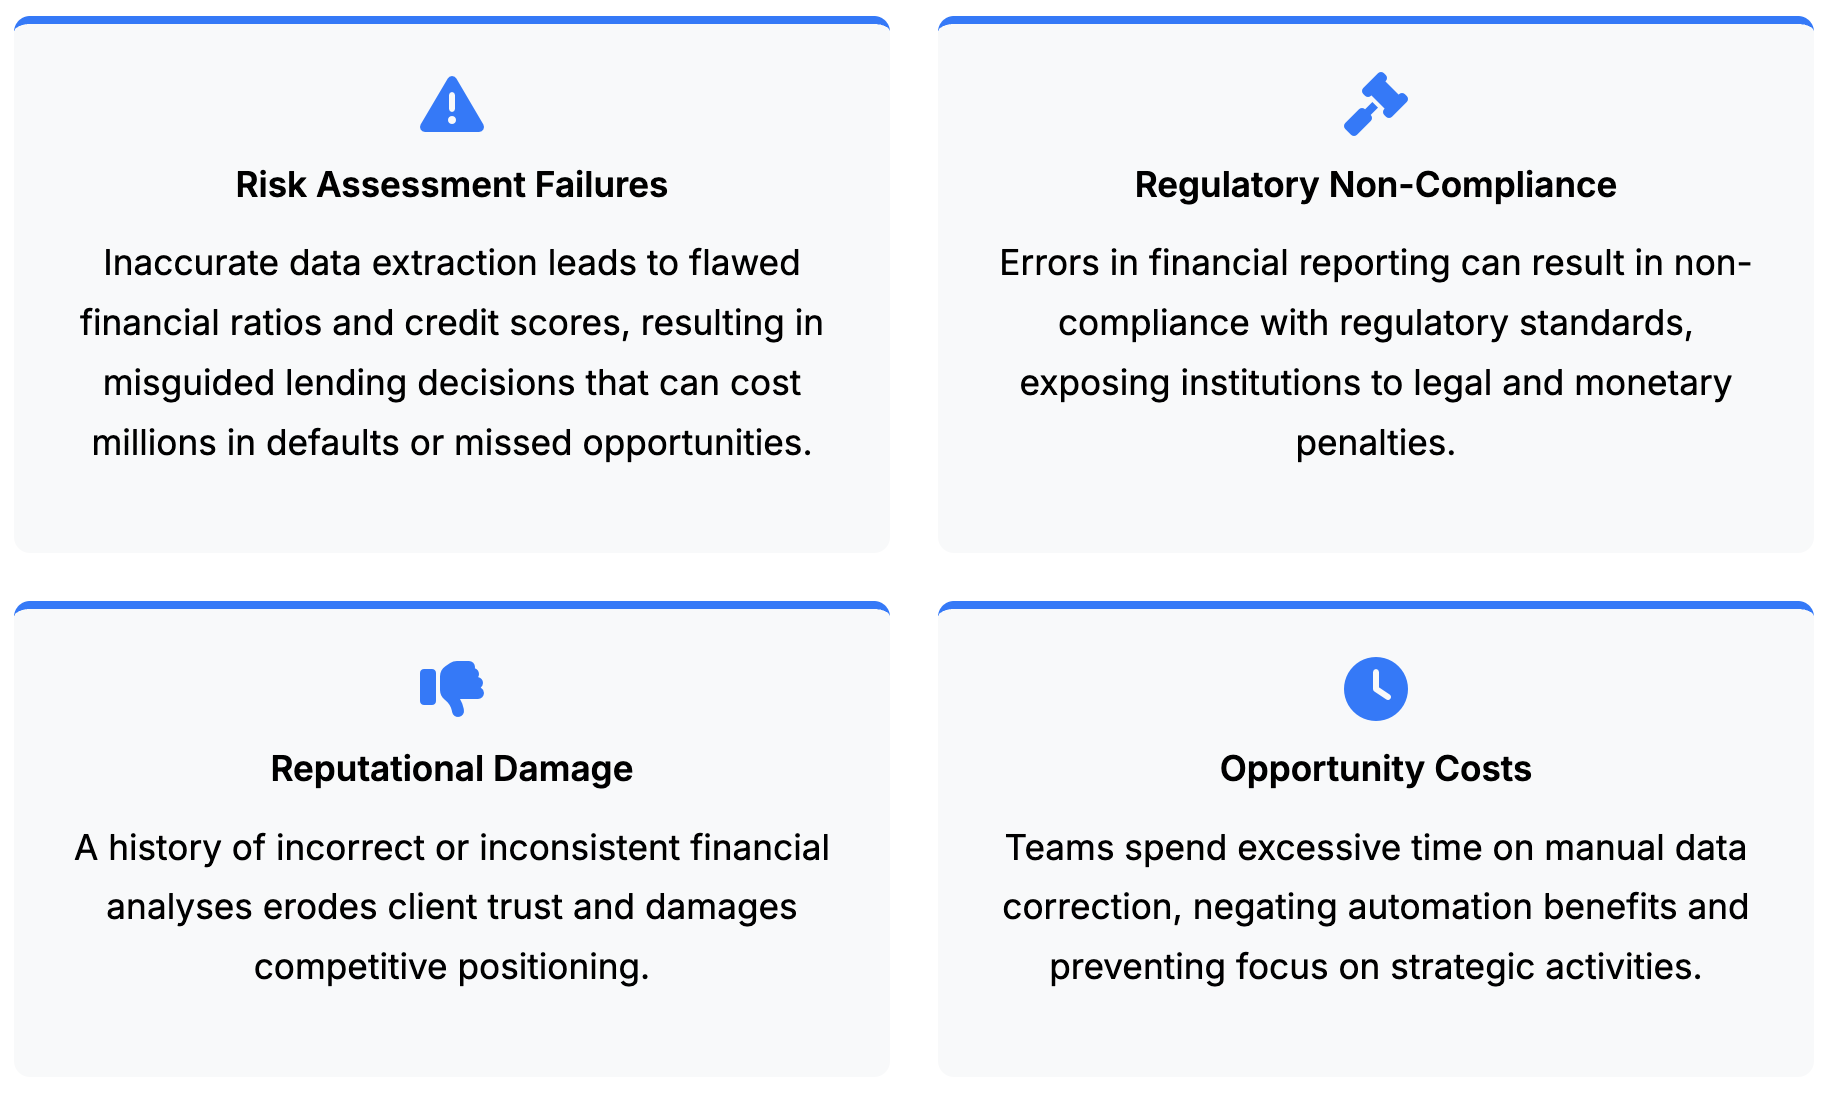The height and width of the screenshot is (1102, 1828).
Task: Click the line starting "Inaccurate data extraction"
Action: (x=452, y=263)
